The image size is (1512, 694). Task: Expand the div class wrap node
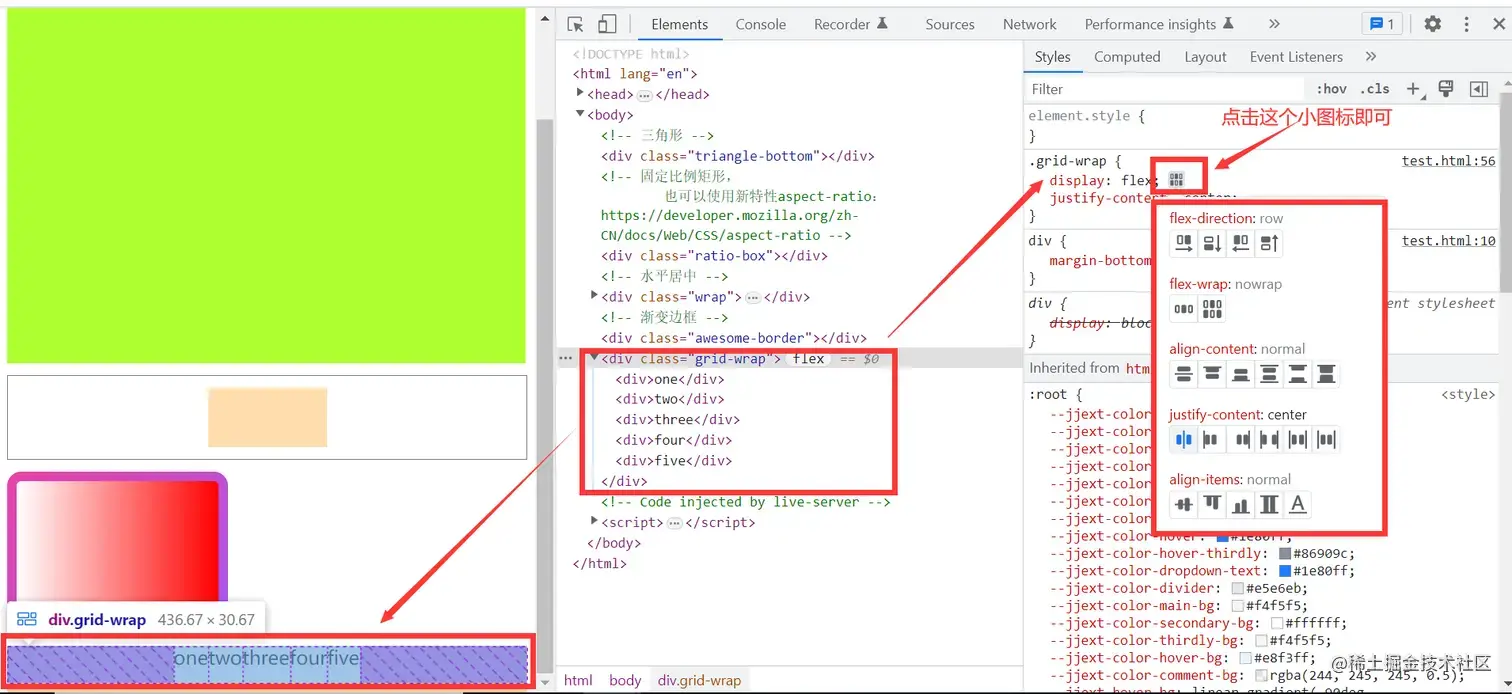point(594,296)
